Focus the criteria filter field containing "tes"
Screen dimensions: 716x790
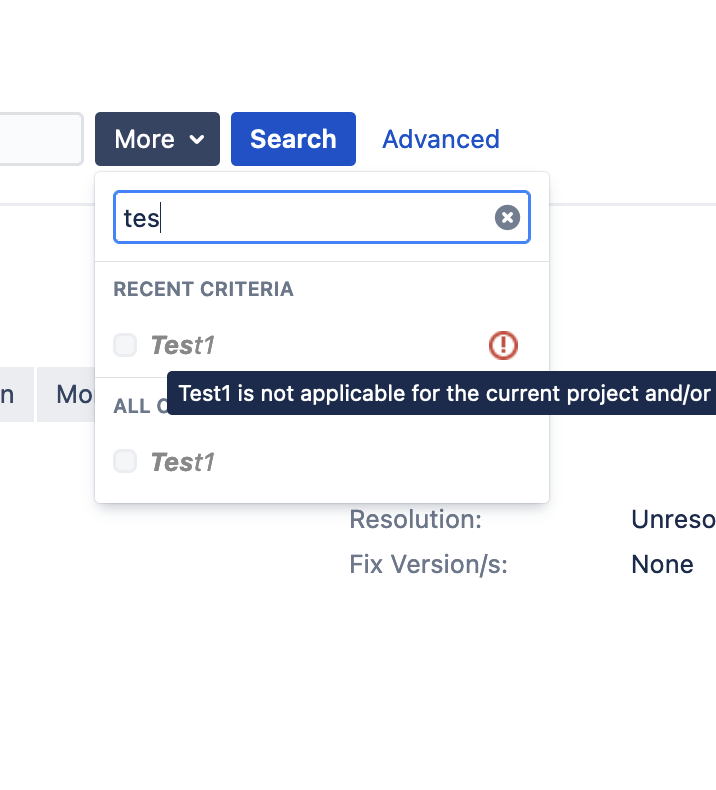click(x=300, y=218)
